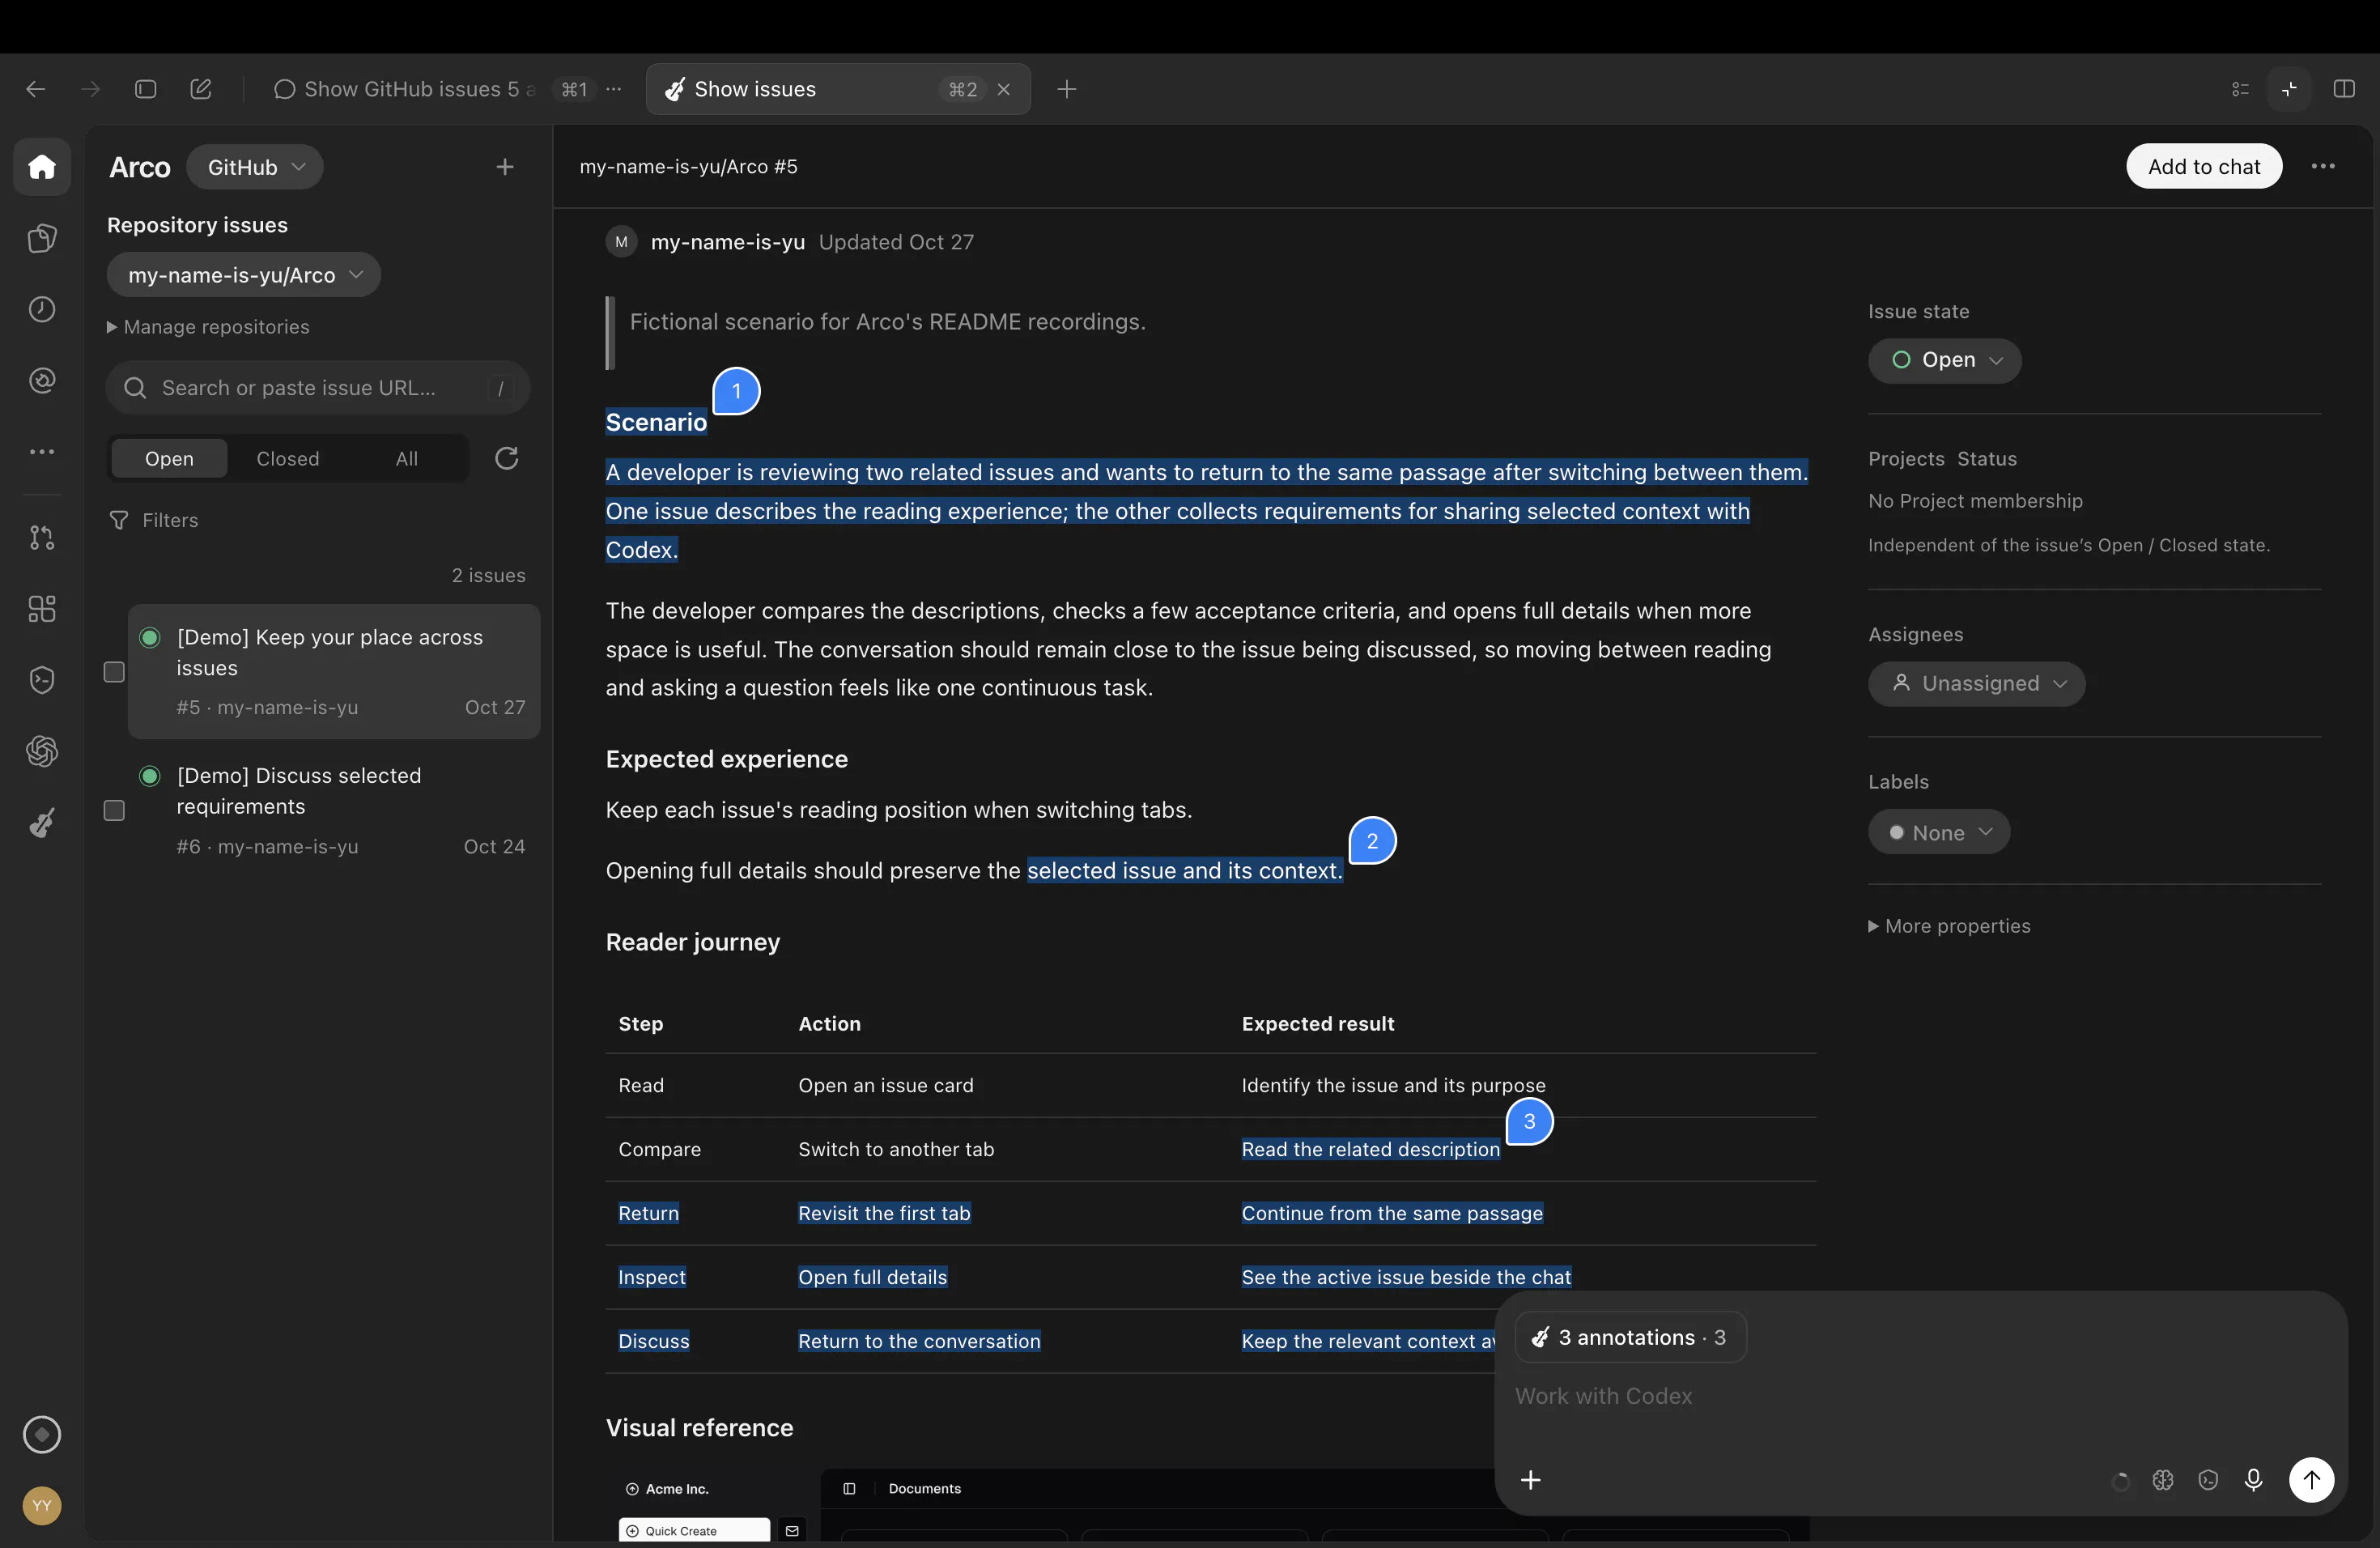The image size is (2380, 1548).
Task: Toggle the right split-panel icon in top bar
Action: click(x=2344, y=89)
